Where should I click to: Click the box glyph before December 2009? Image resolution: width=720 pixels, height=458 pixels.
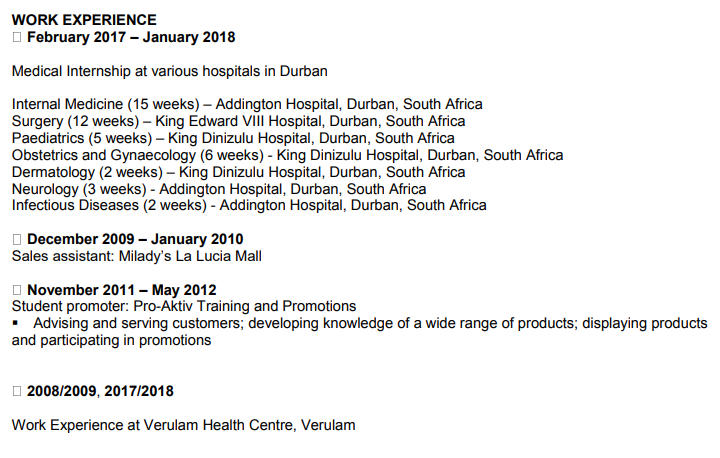click(17, 239)
